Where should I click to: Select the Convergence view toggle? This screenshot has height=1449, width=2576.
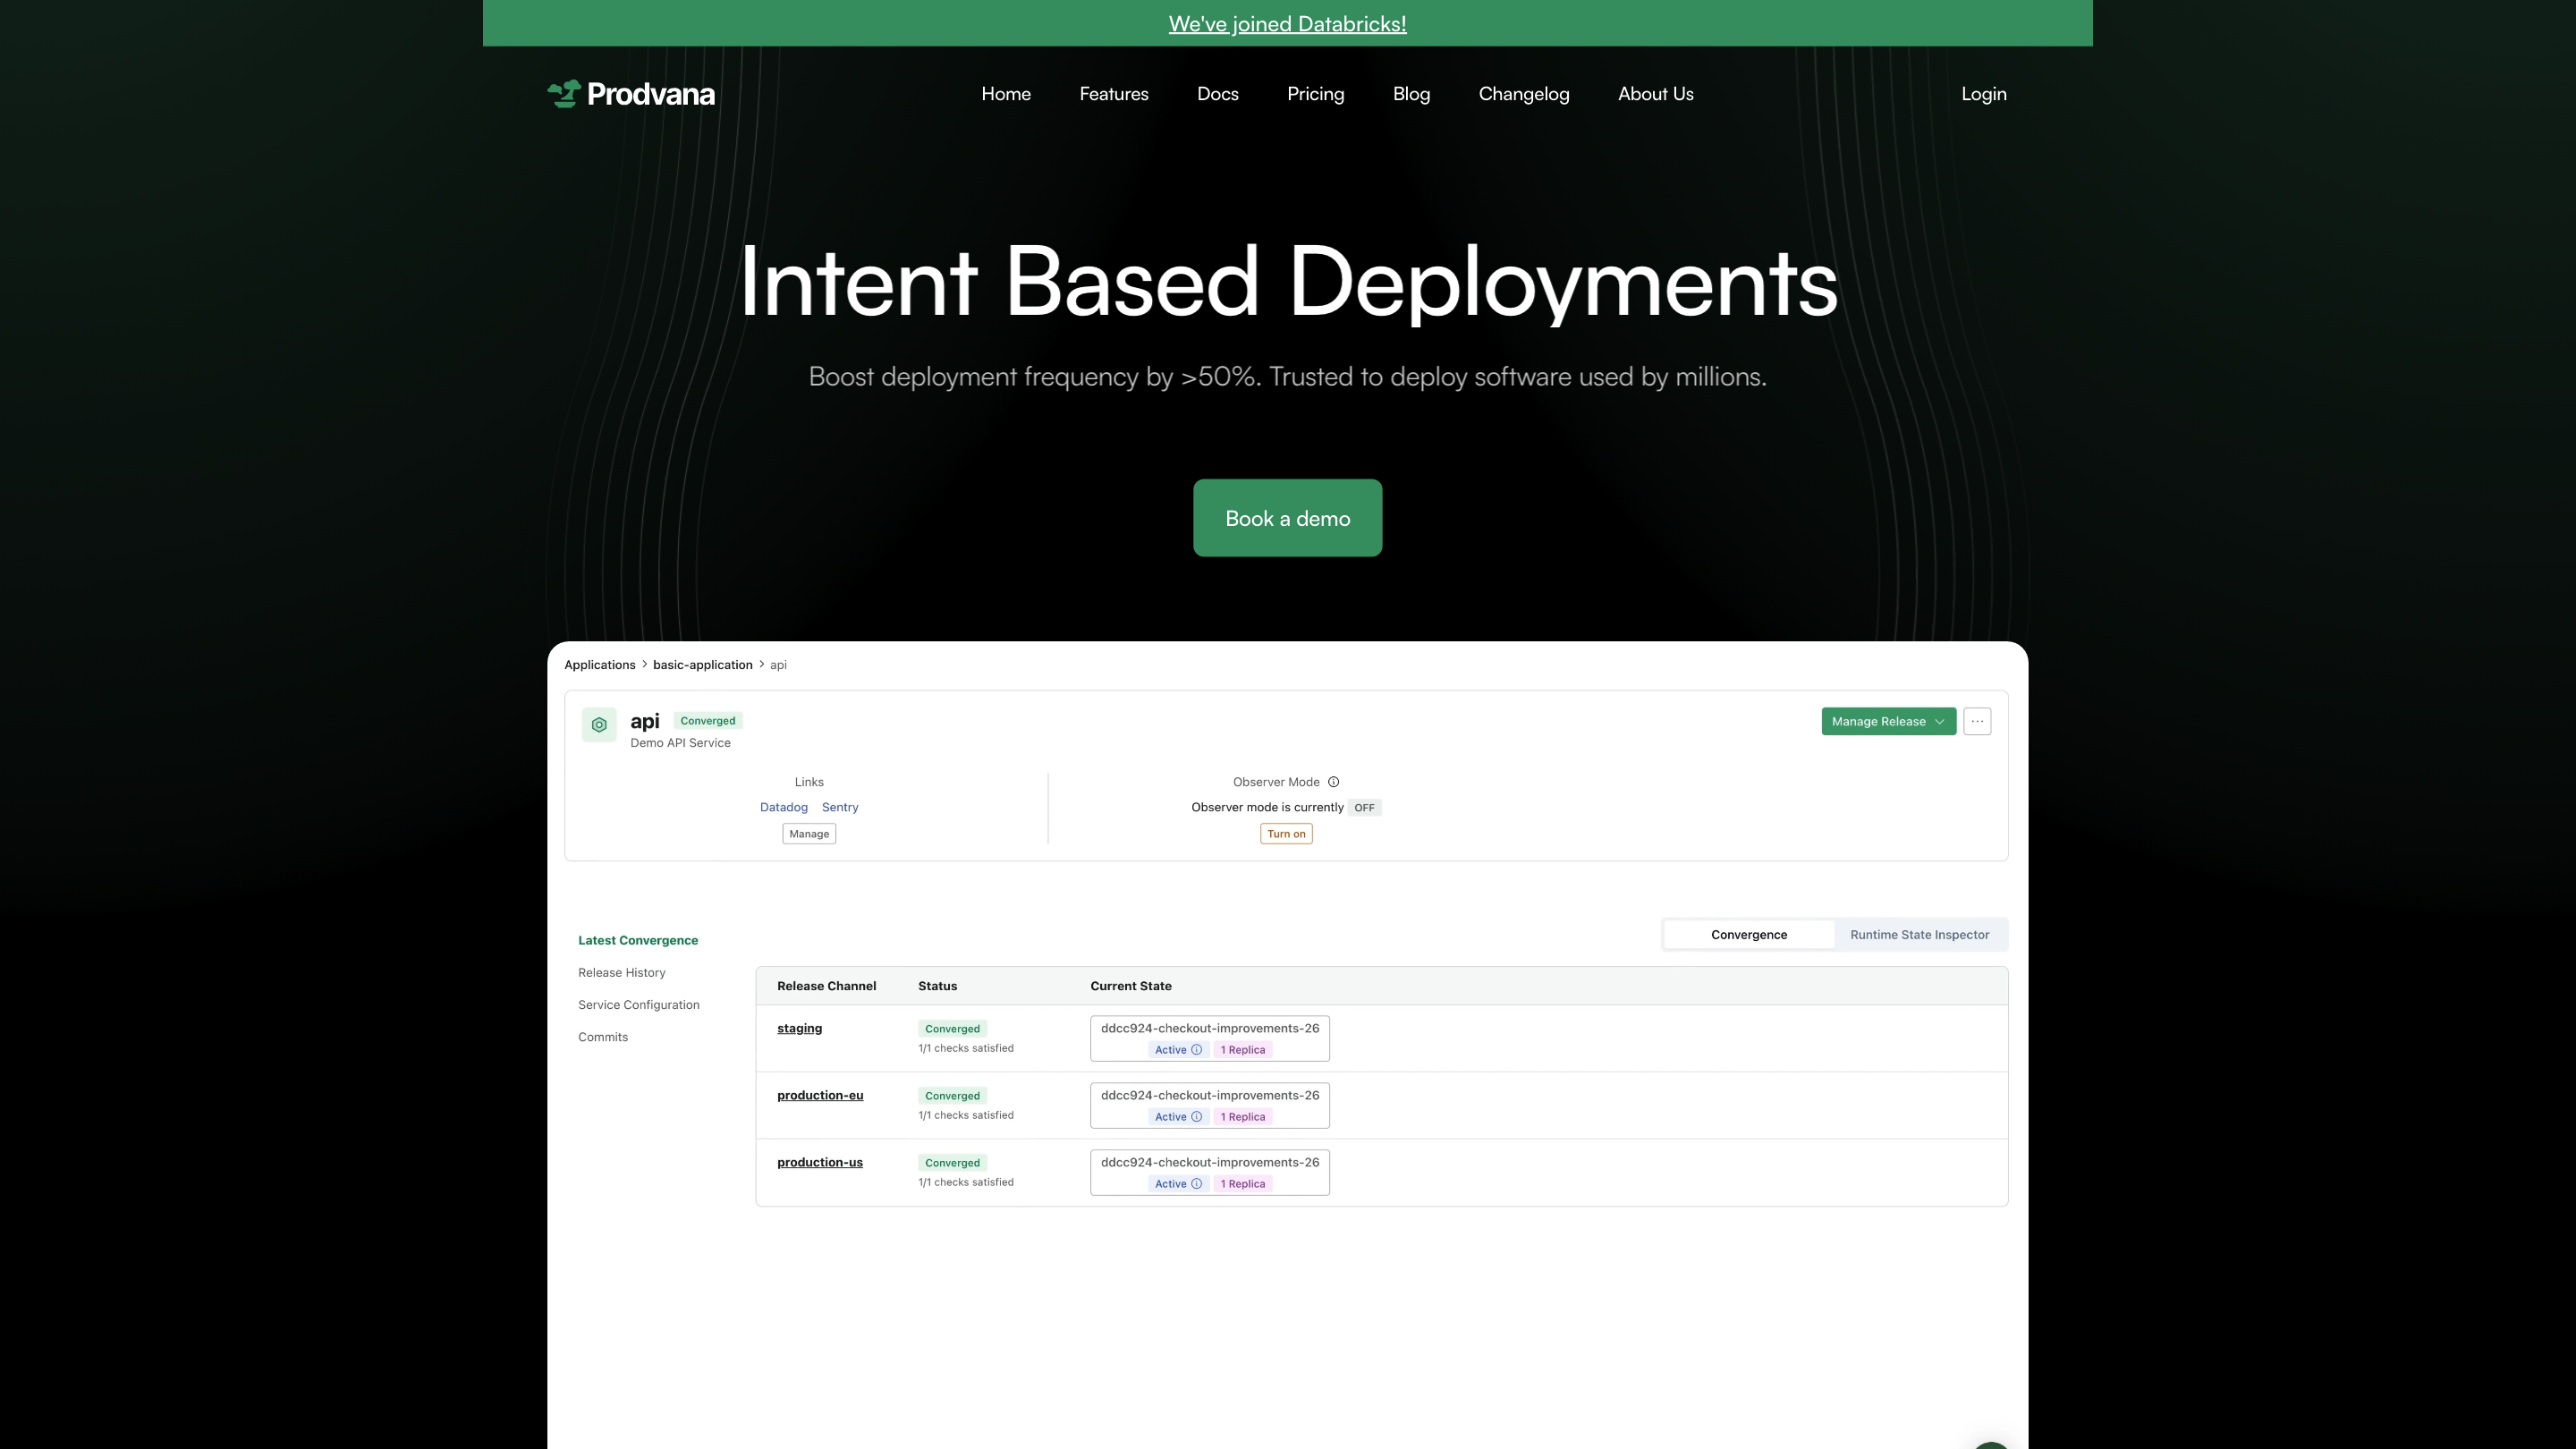tap(1748, 935)
